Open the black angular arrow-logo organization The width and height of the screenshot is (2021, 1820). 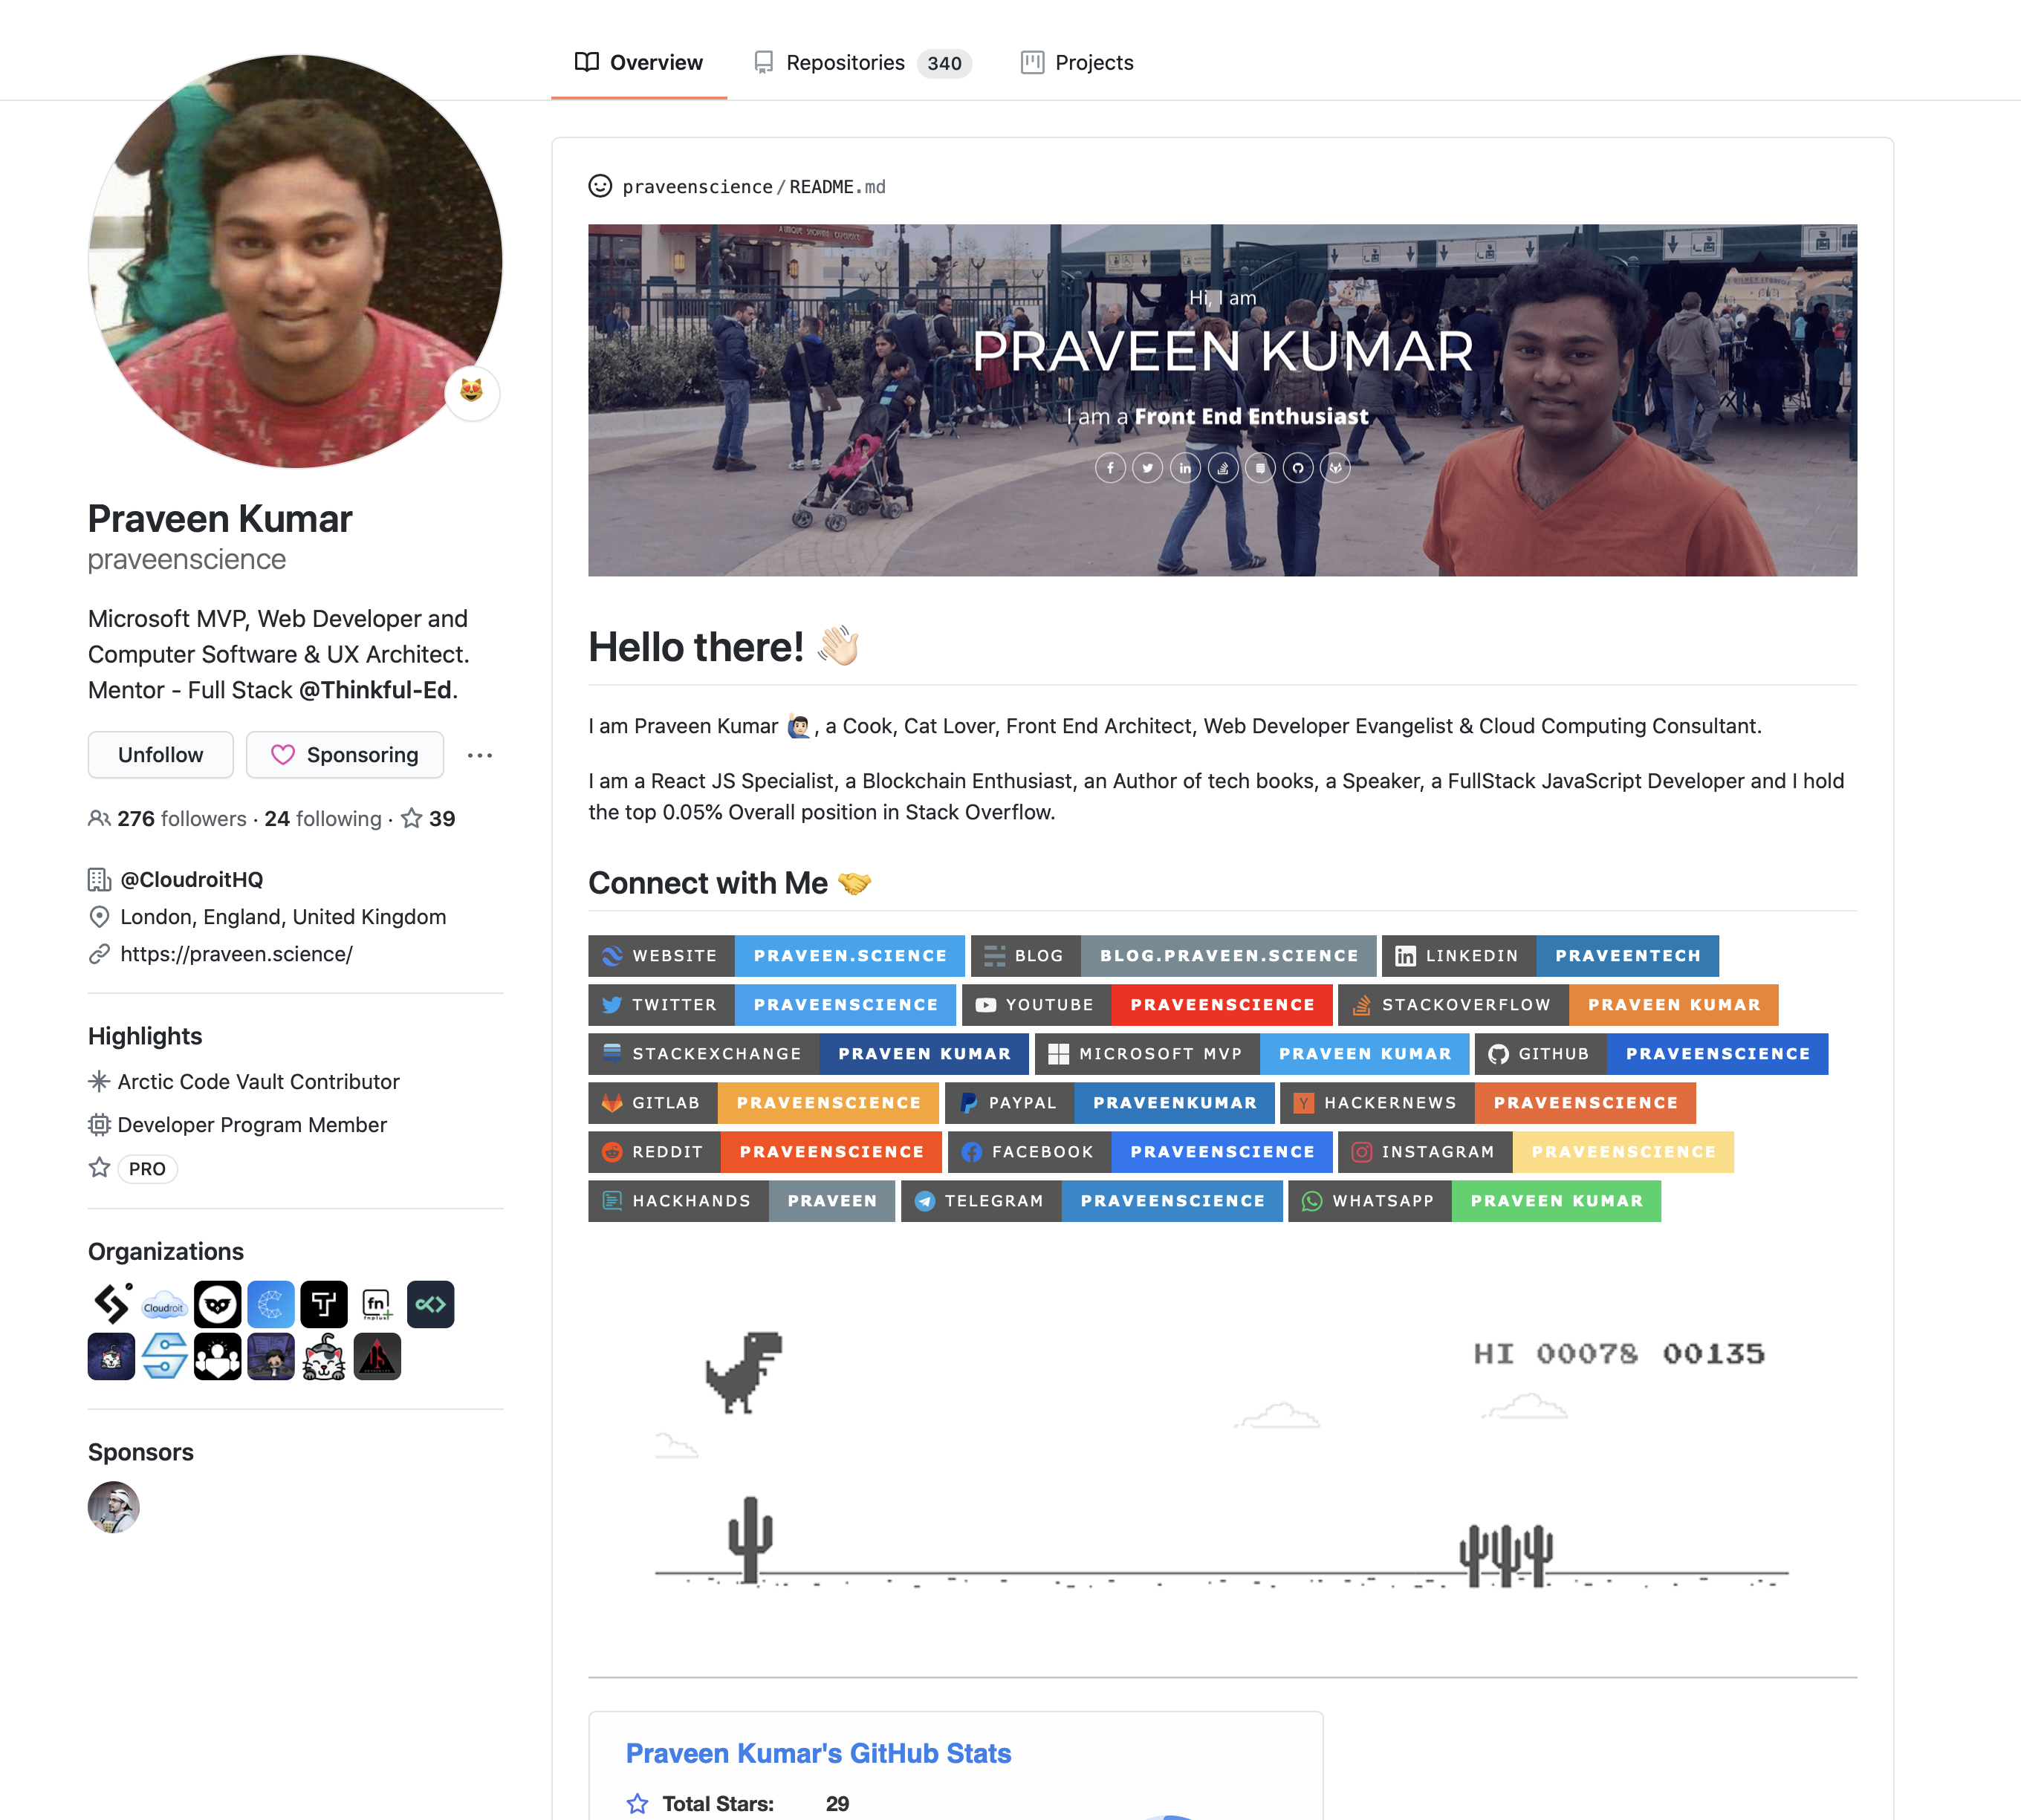pyautogui.click(x=111, y=1305)
